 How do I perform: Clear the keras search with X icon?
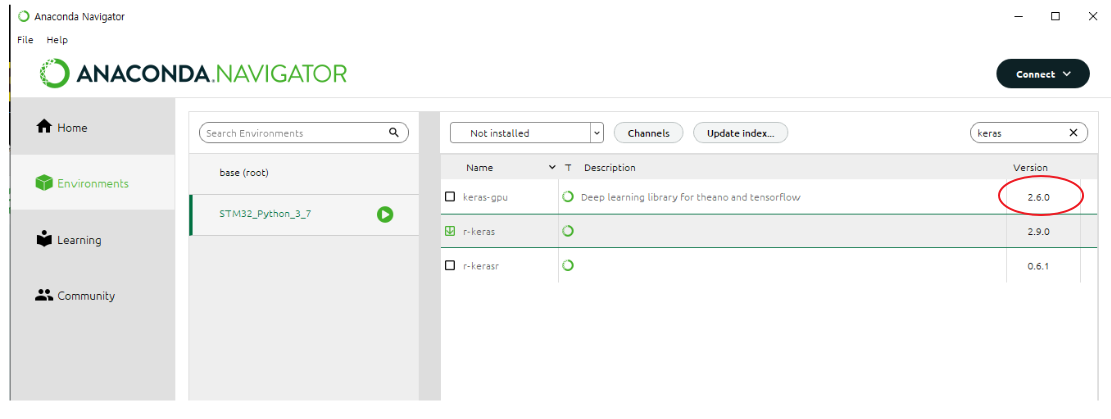pyautogui.click(x=1073, y=133)
